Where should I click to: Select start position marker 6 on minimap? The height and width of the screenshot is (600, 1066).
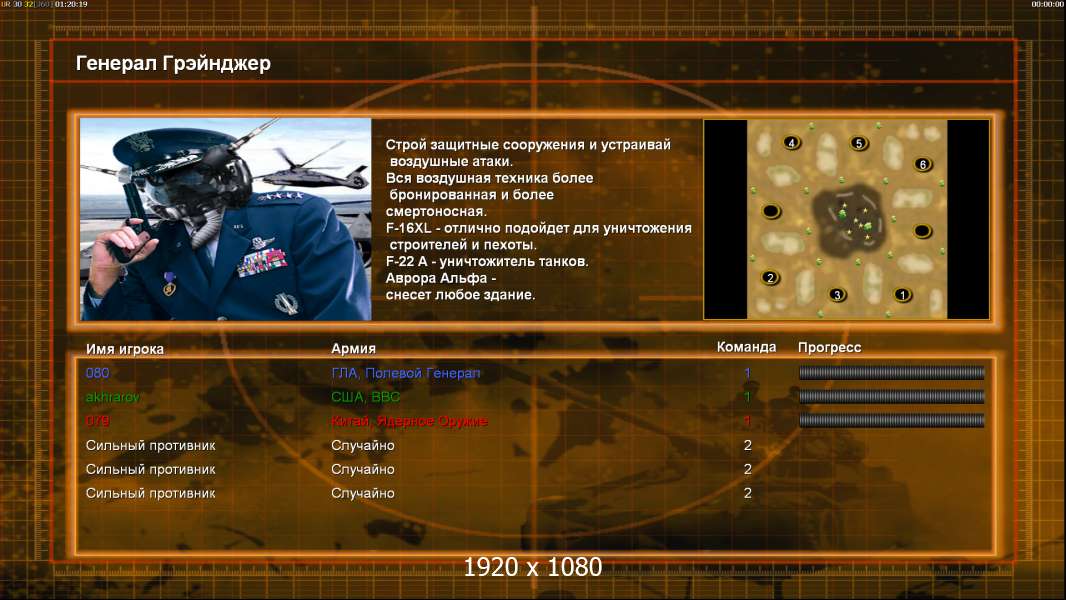923,164
